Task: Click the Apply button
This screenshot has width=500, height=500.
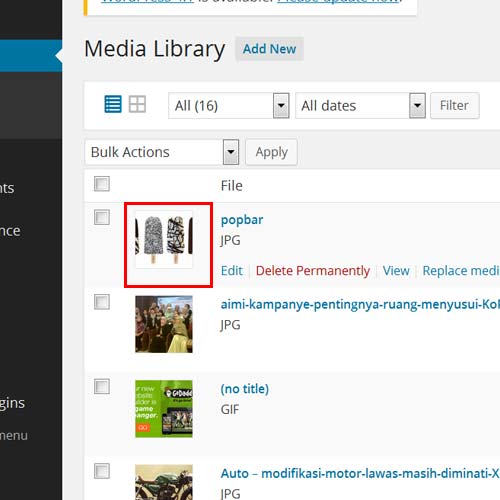Action: 271,152
